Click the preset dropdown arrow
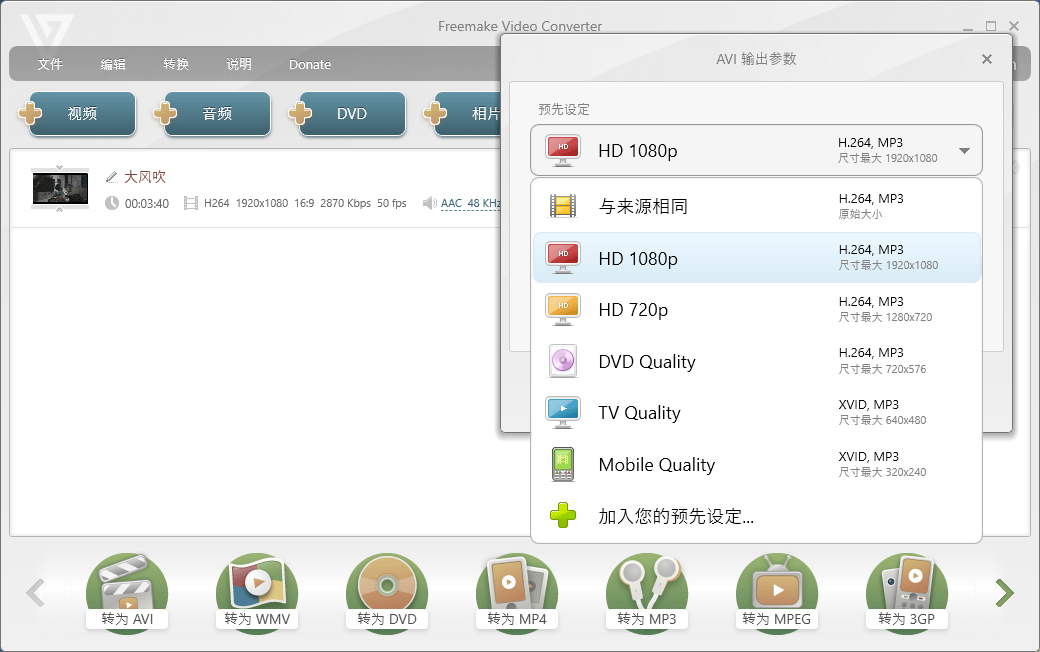 [964, 151]
